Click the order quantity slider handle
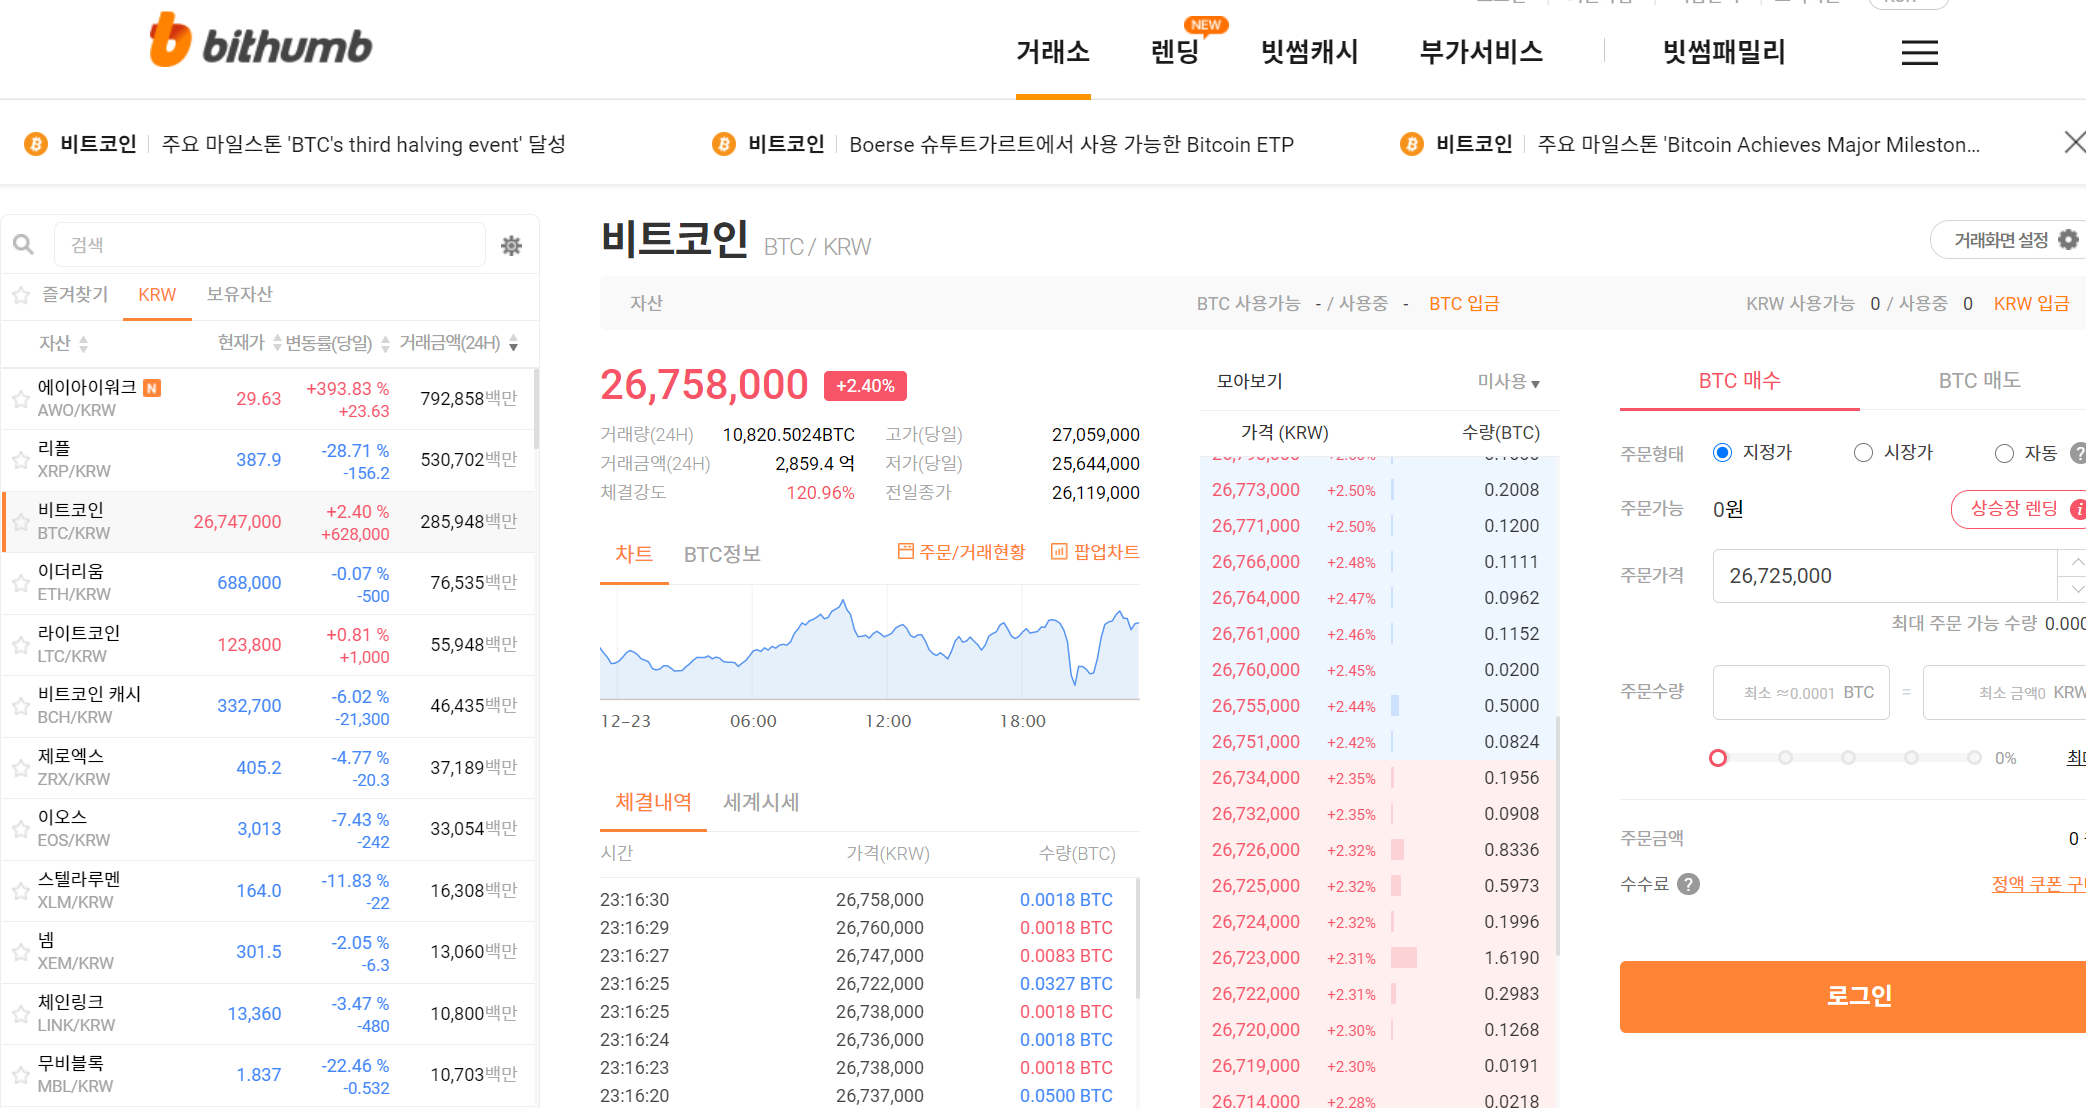 (1718, 758)
